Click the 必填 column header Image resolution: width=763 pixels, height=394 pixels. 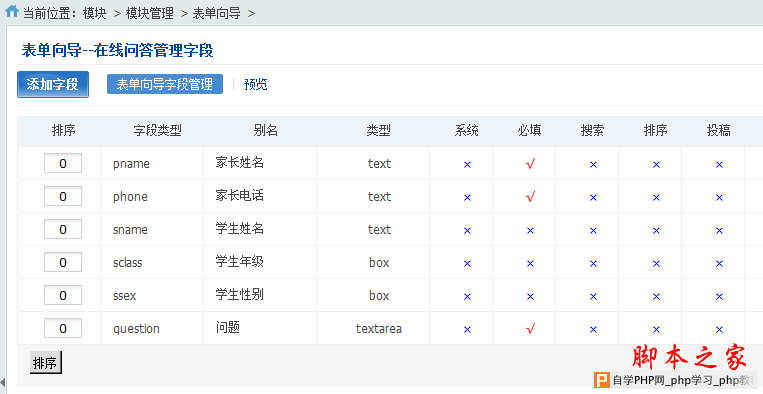[x=529, y=130]
